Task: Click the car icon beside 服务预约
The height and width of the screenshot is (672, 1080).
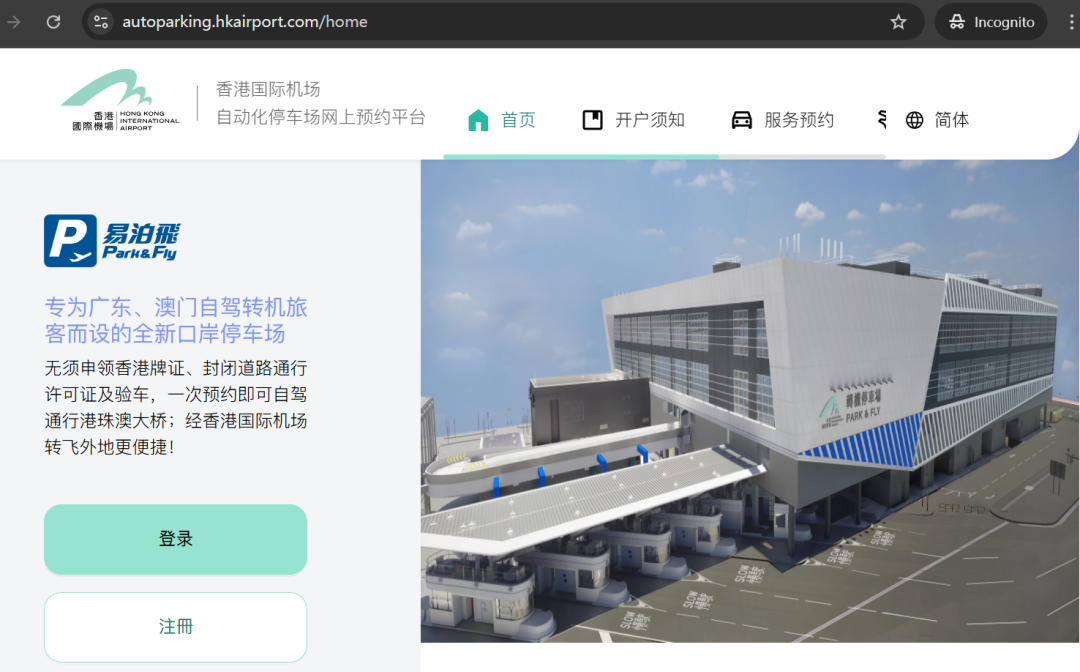Action: [x=741, y=120]
